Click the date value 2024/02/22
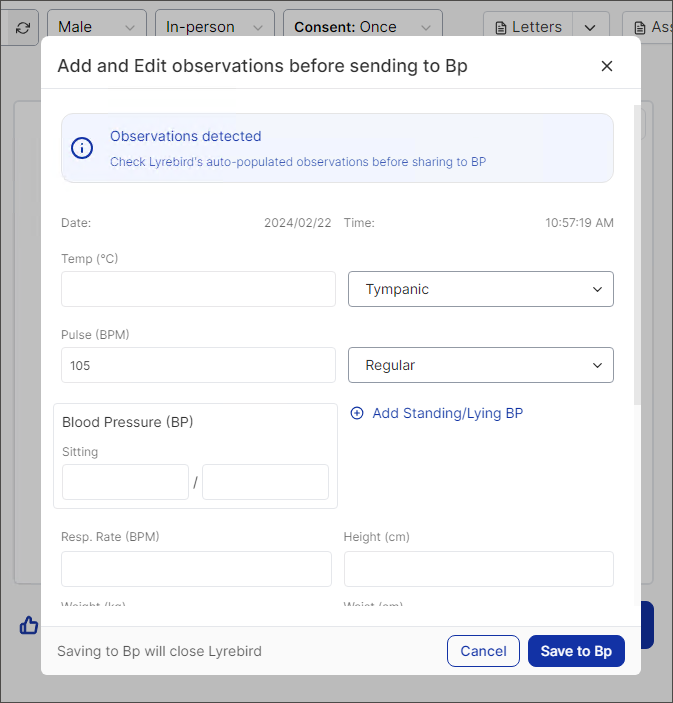The image size is (673, 703). (x=298, y=223)
